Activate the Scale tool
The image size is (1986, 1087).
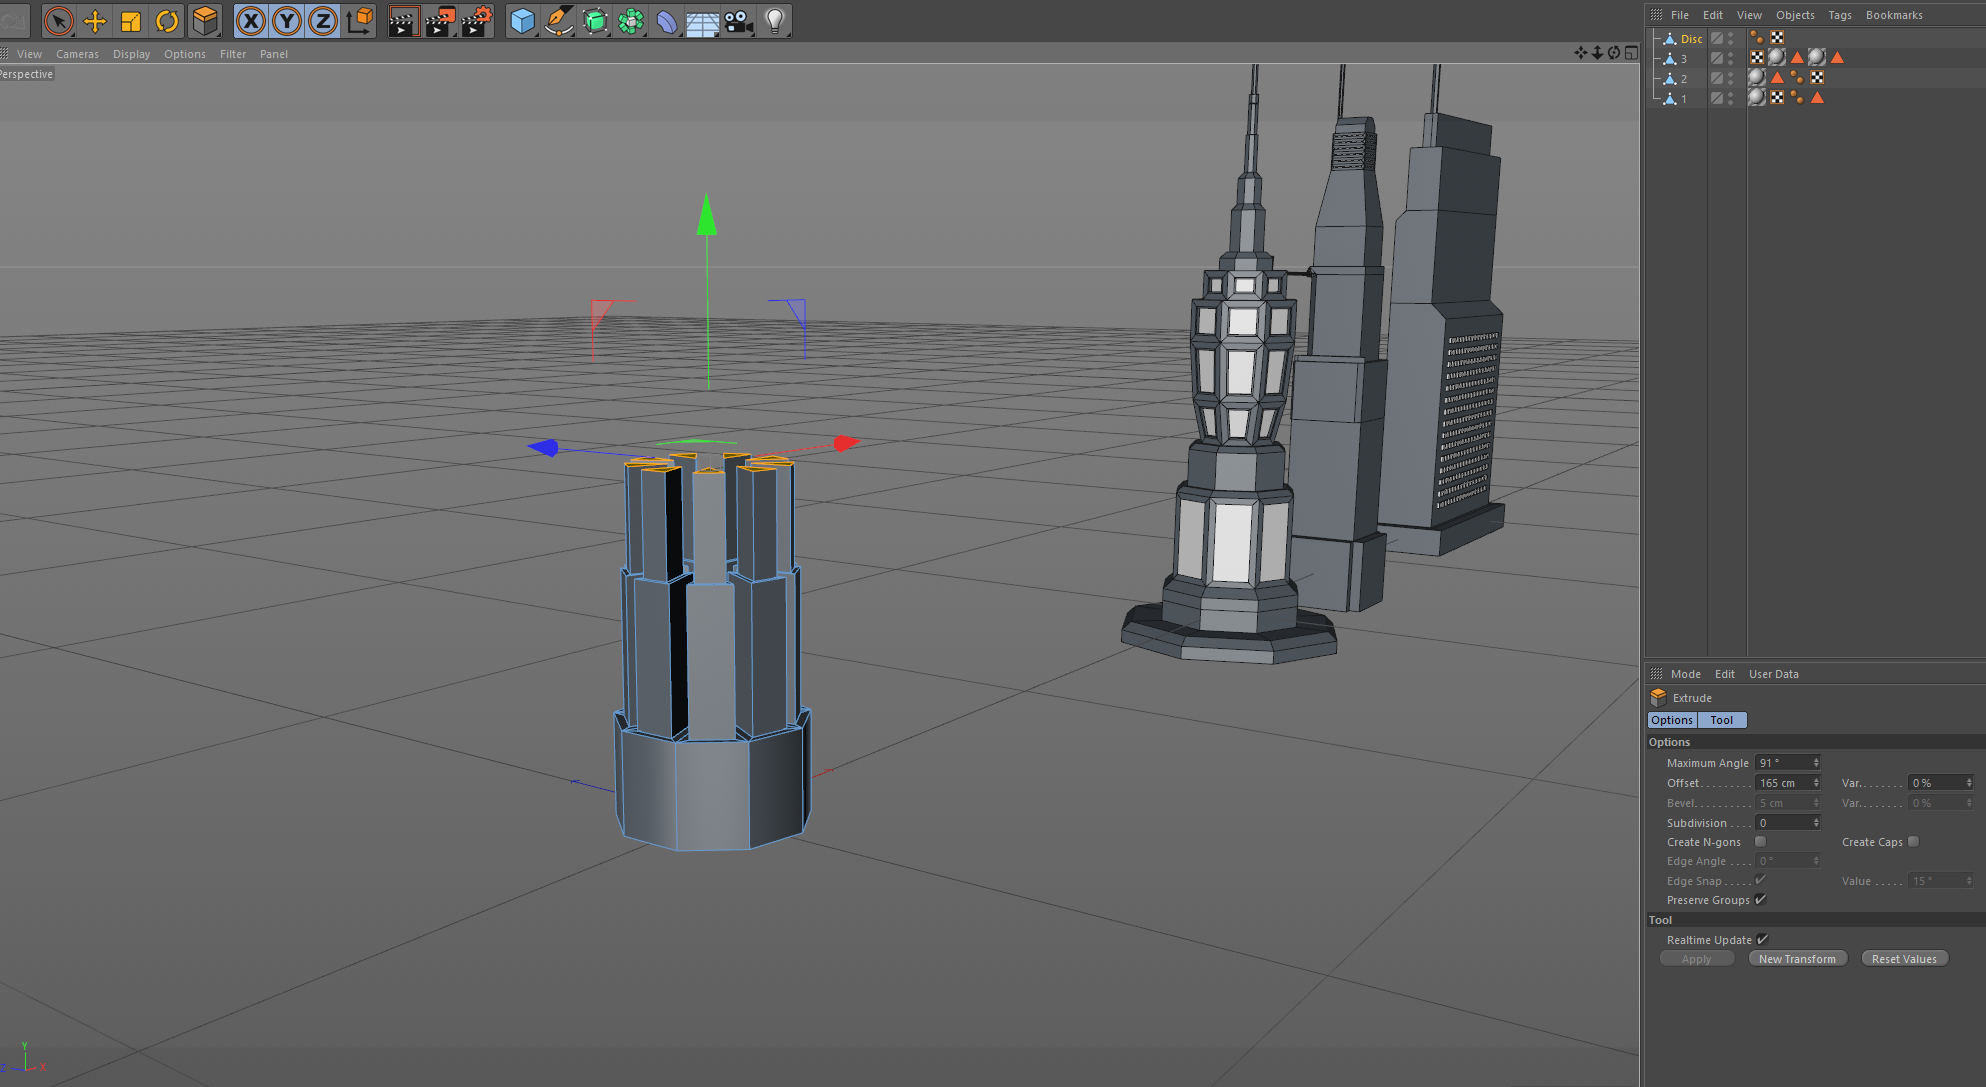(131, 21)
